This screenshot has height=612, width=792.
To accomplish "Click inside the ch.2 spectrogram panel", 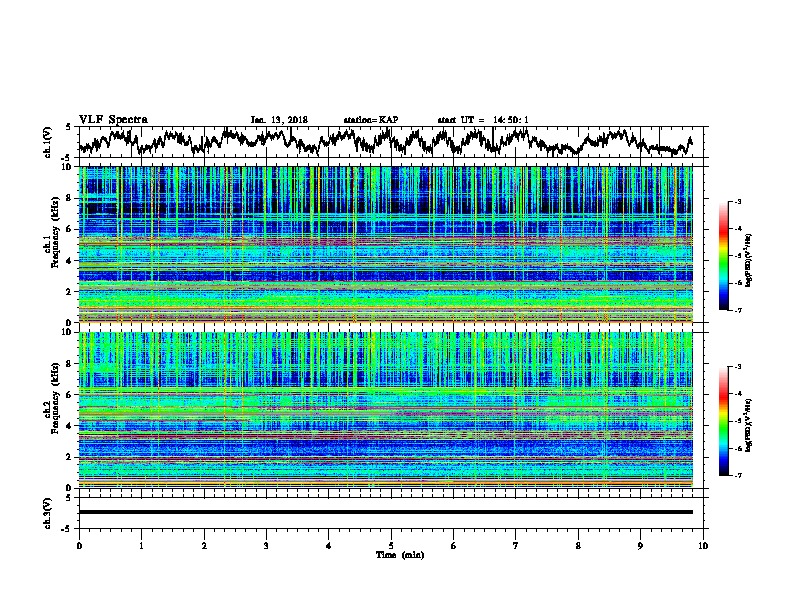I will [x=385, y=410].
